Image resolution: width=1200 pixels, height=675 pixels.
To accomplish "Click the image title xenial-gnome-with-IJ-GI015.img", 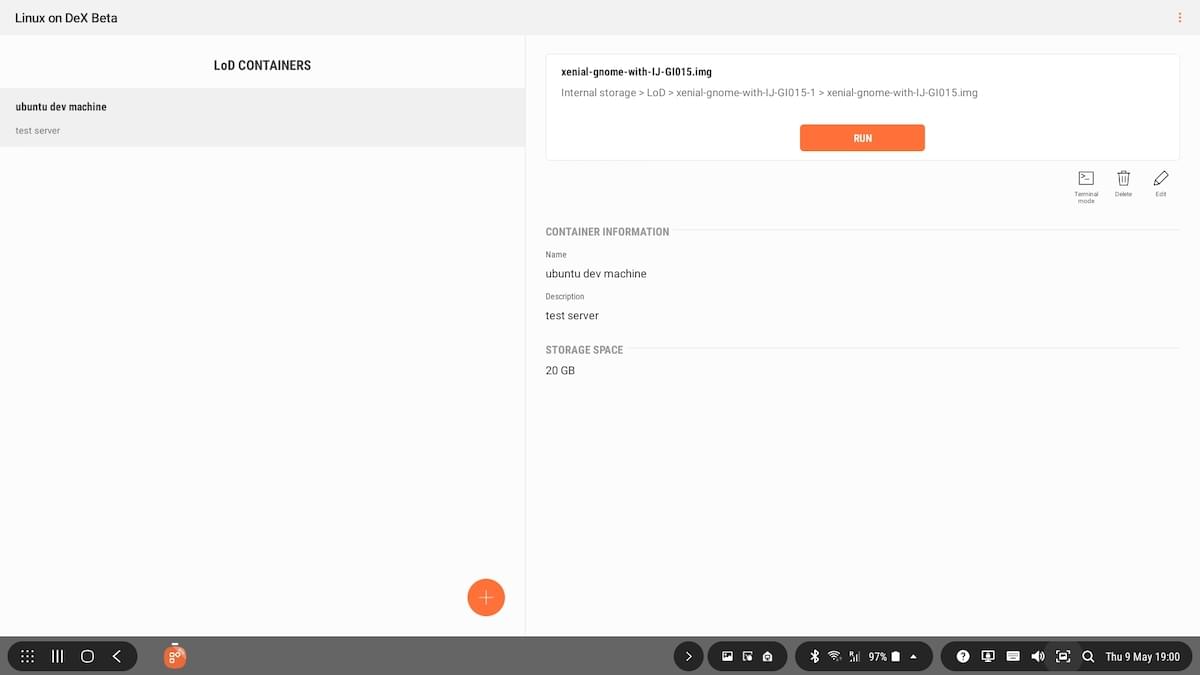I will [635, 72].
